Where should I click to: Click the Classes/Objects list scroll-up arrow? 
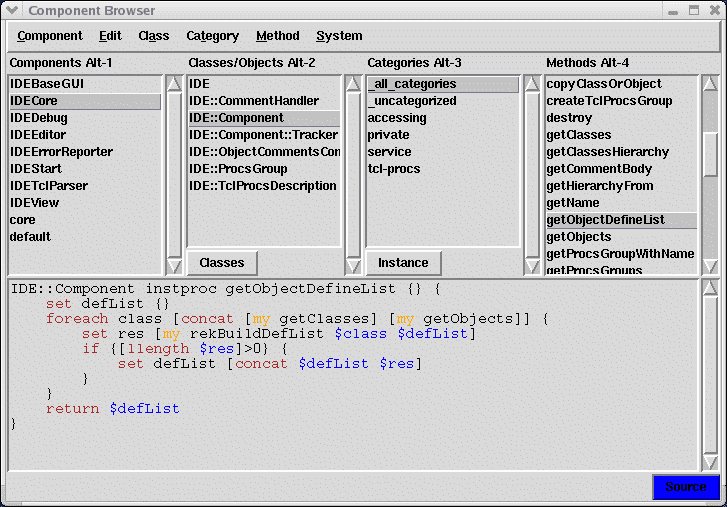pos(353,84)
